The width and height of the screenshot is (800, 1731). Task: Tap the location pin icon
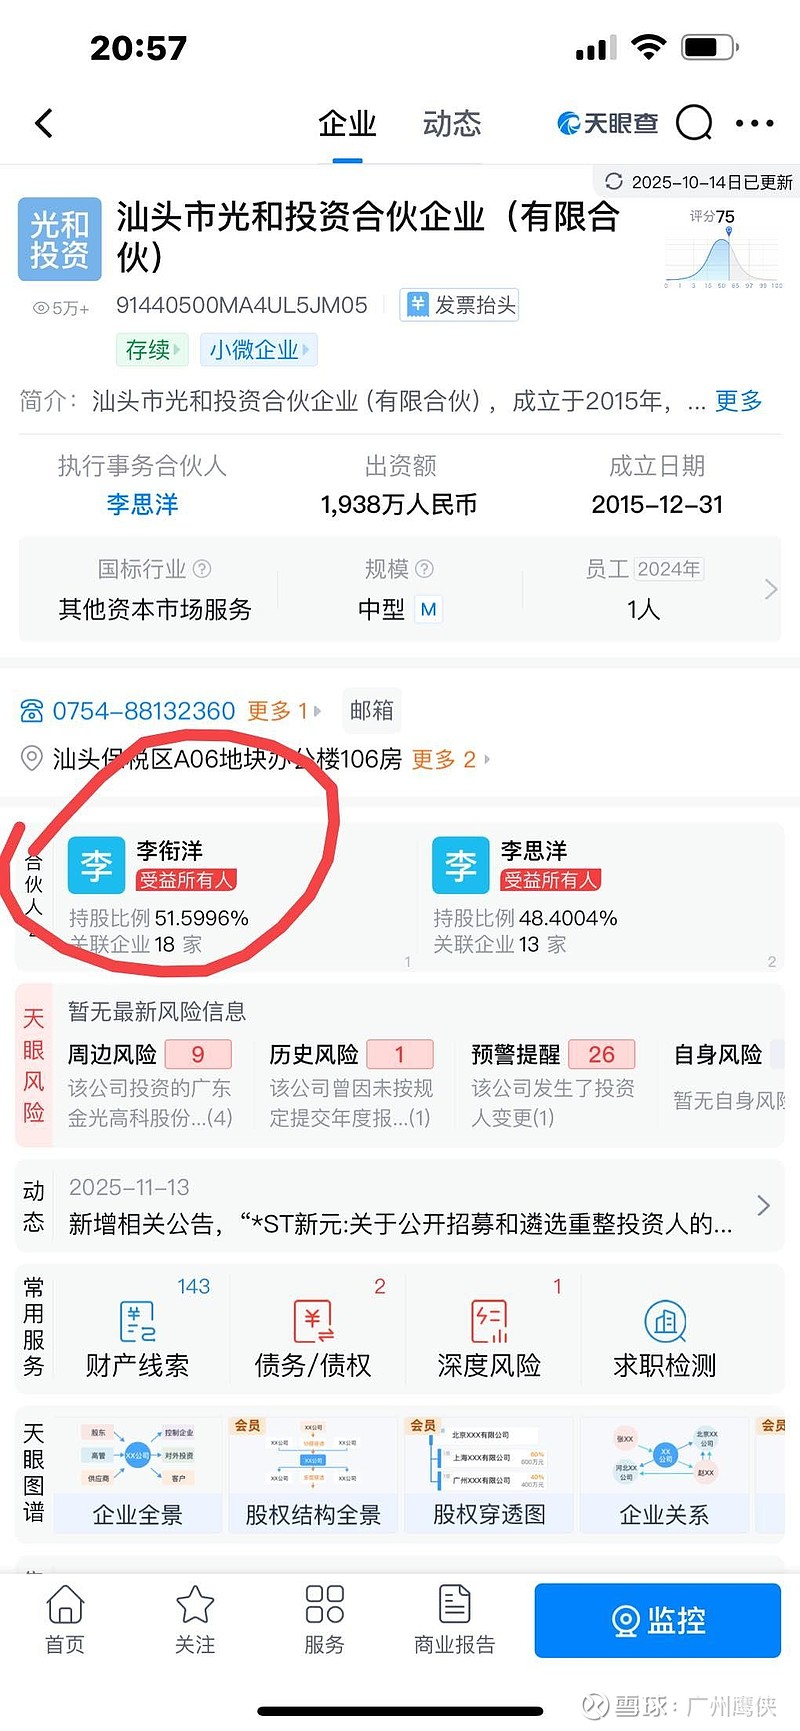[x=32, y=759]
